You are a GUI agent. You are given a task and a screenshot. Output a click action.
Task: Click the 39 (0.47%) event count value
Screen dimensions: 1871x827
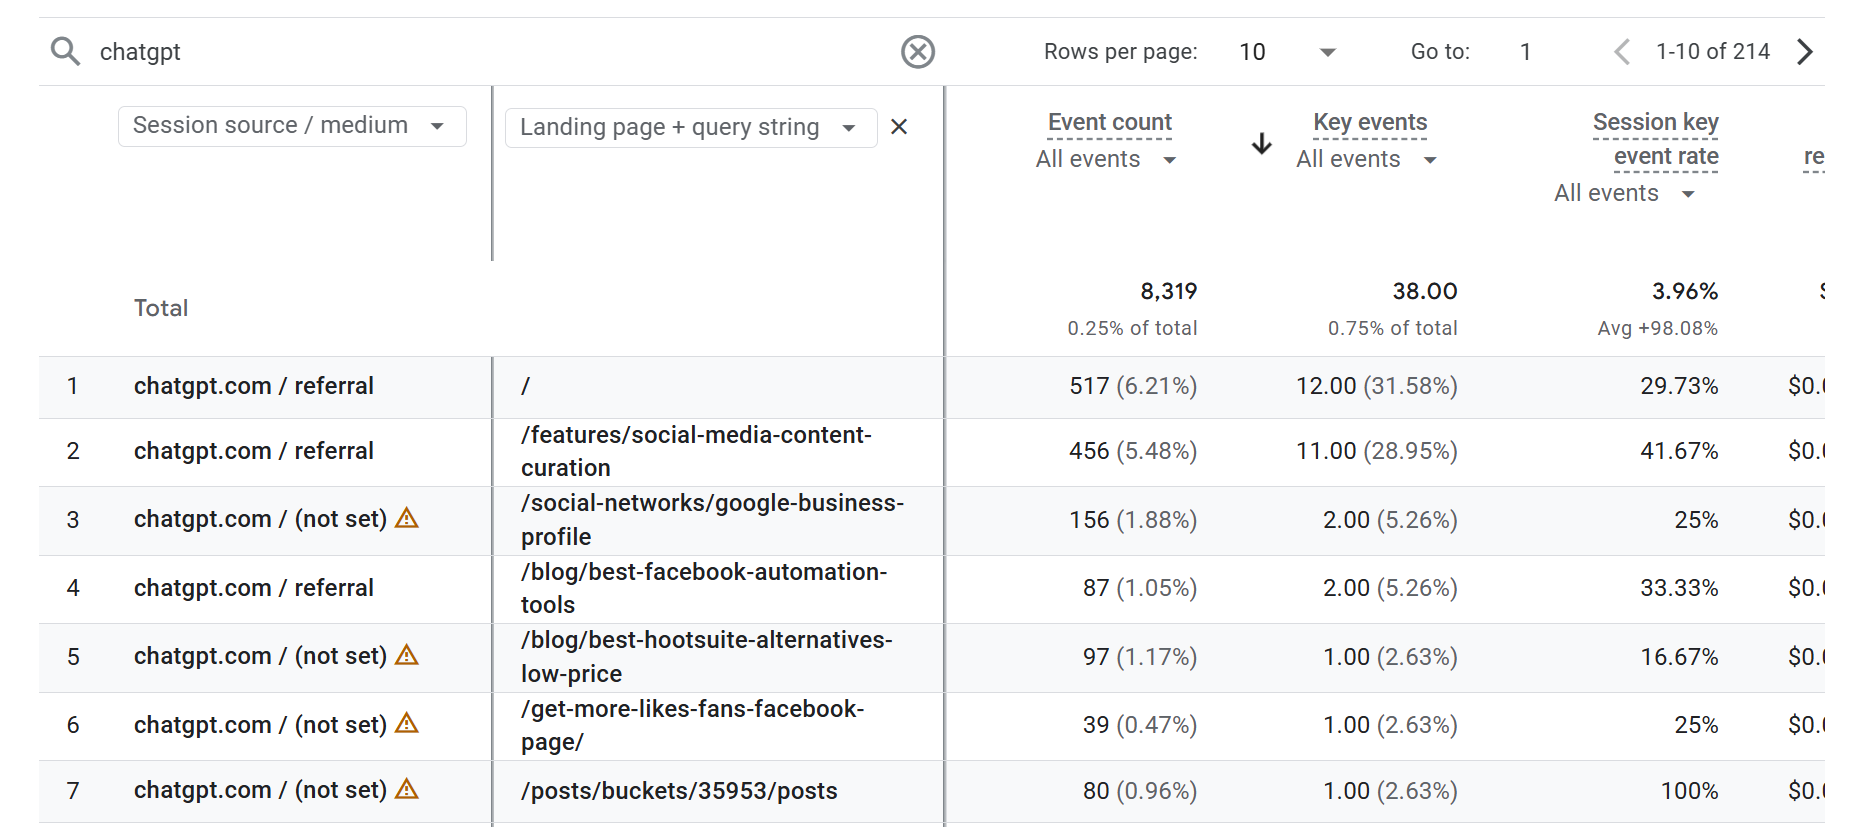pos(1140,725)
